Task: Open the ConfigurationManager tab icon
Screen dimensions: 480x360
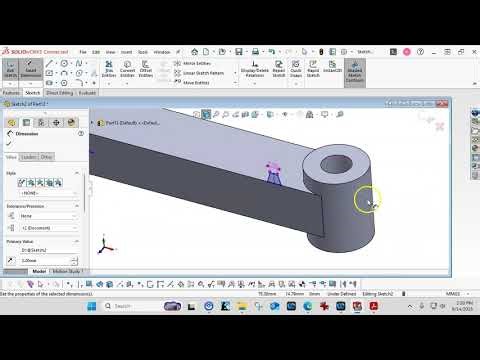Action: [x=41, y=123]
